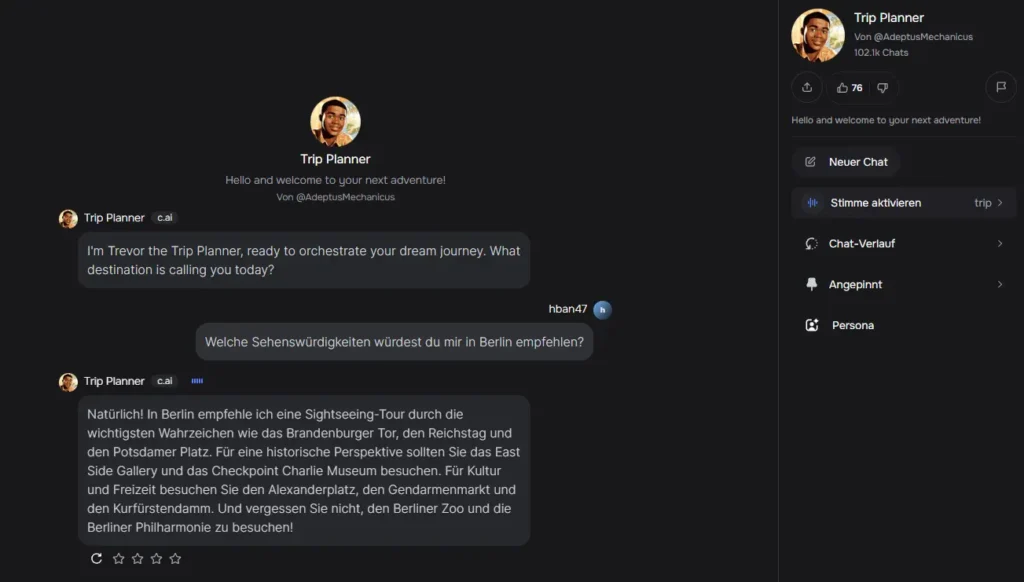The height and width of the screenshot is (582, 1024).
Task: Click the clock icon beside Chat-Verlauf
Action: (811, 243)
